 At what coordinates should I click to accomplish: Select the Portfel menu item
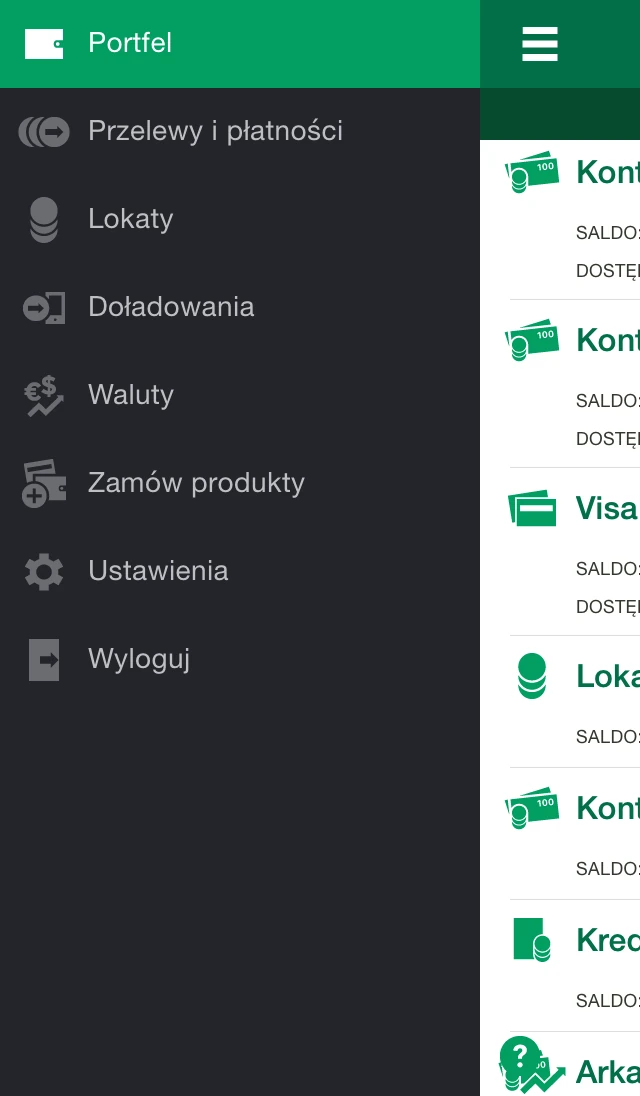(x=240, y=43)
